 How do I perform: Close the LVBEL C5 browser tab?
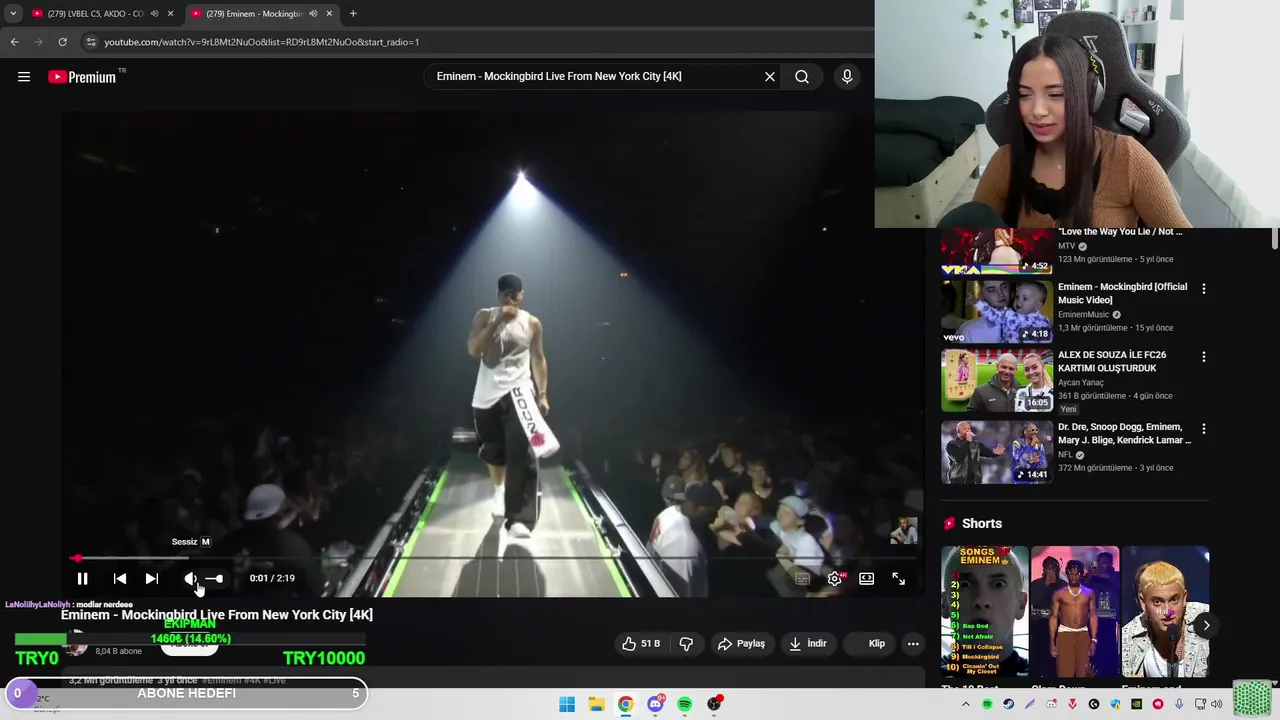point(171,14)
